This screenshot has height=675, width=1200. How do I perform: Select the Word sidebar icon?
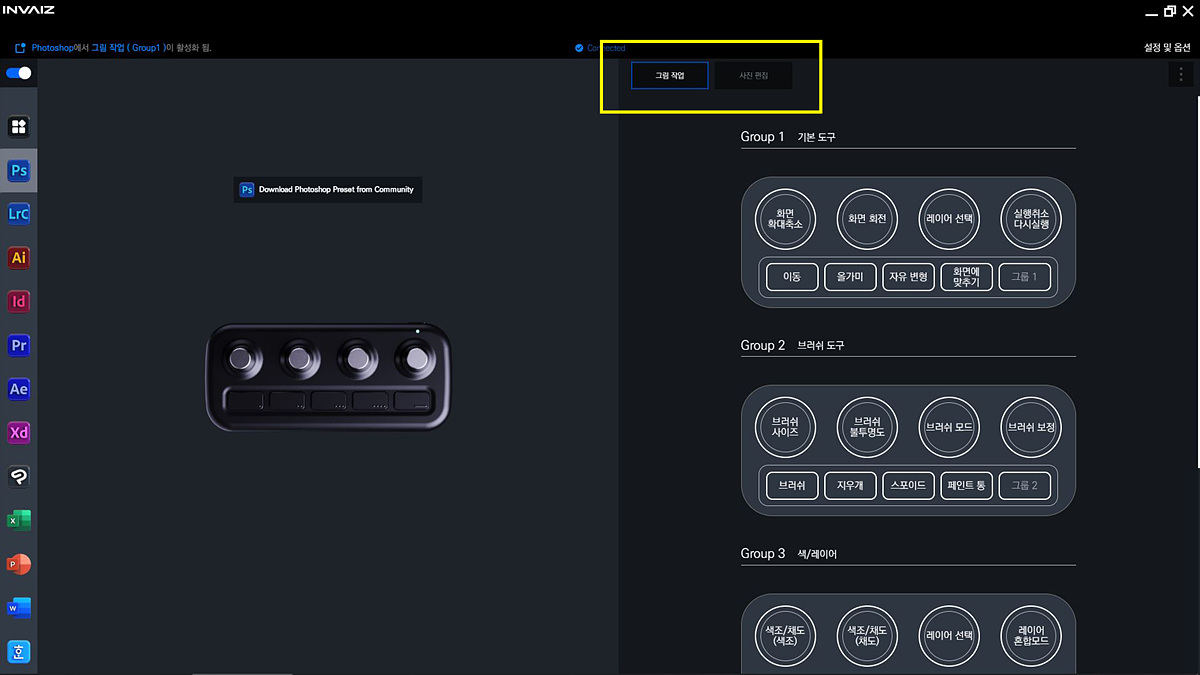point(19,608)
